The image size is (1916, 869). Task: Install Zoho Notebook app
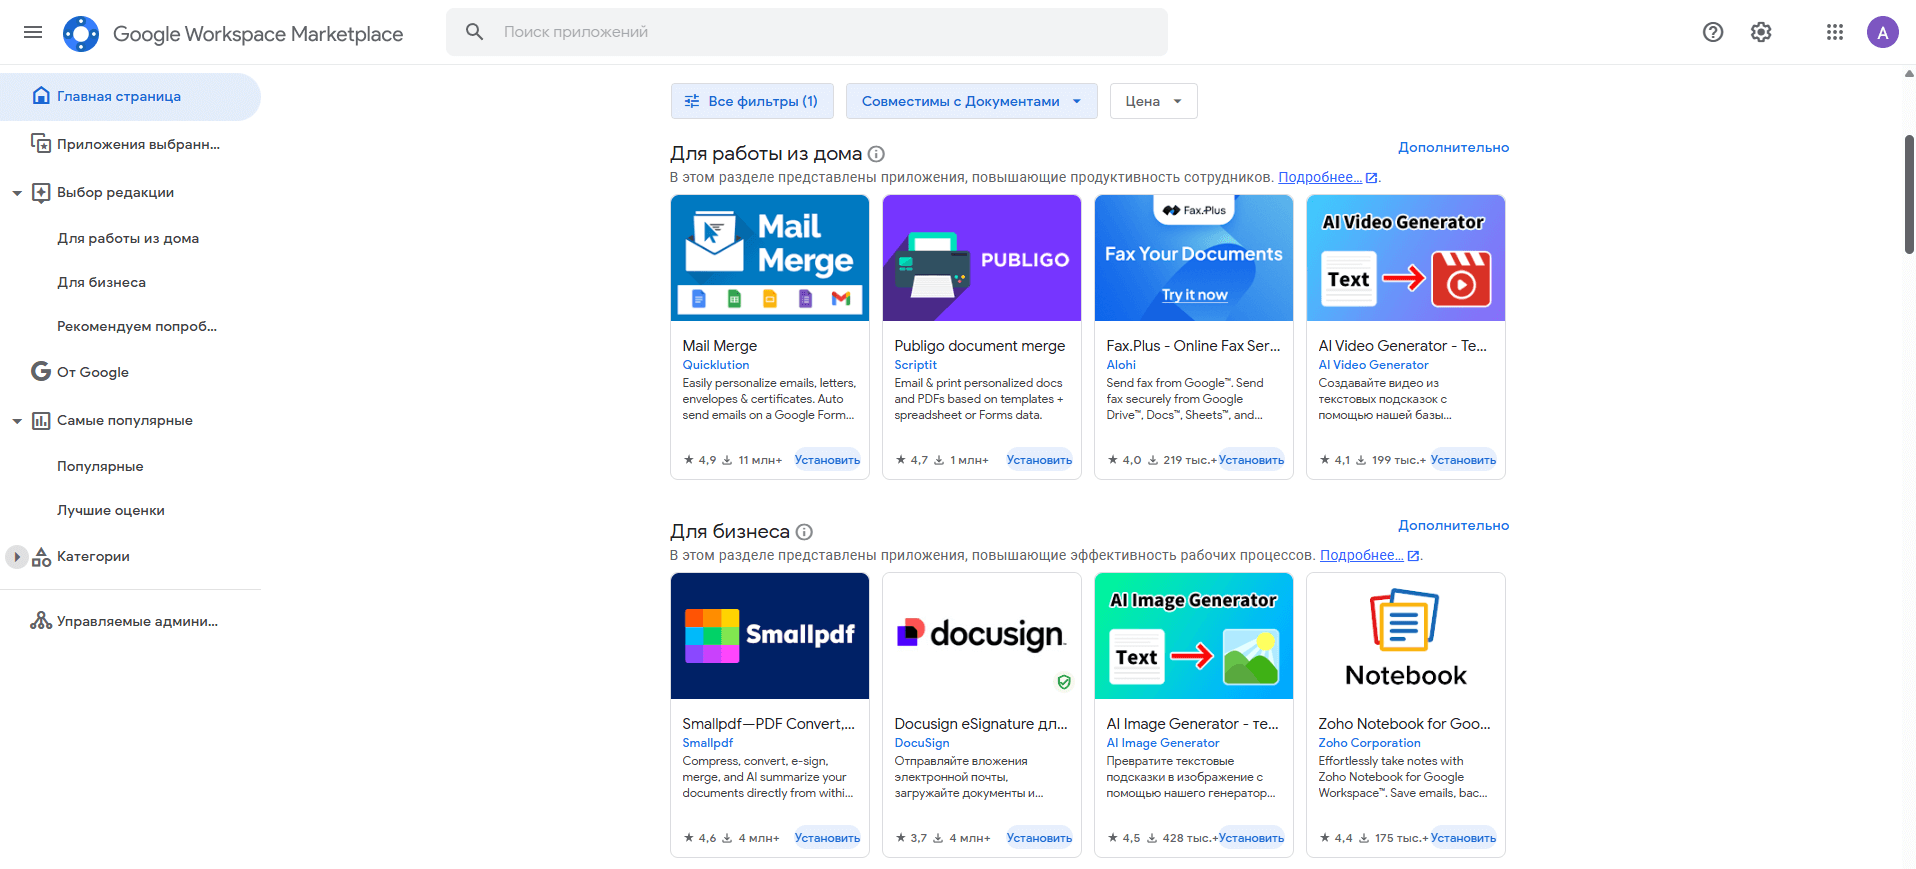(x=1463, y=838)
